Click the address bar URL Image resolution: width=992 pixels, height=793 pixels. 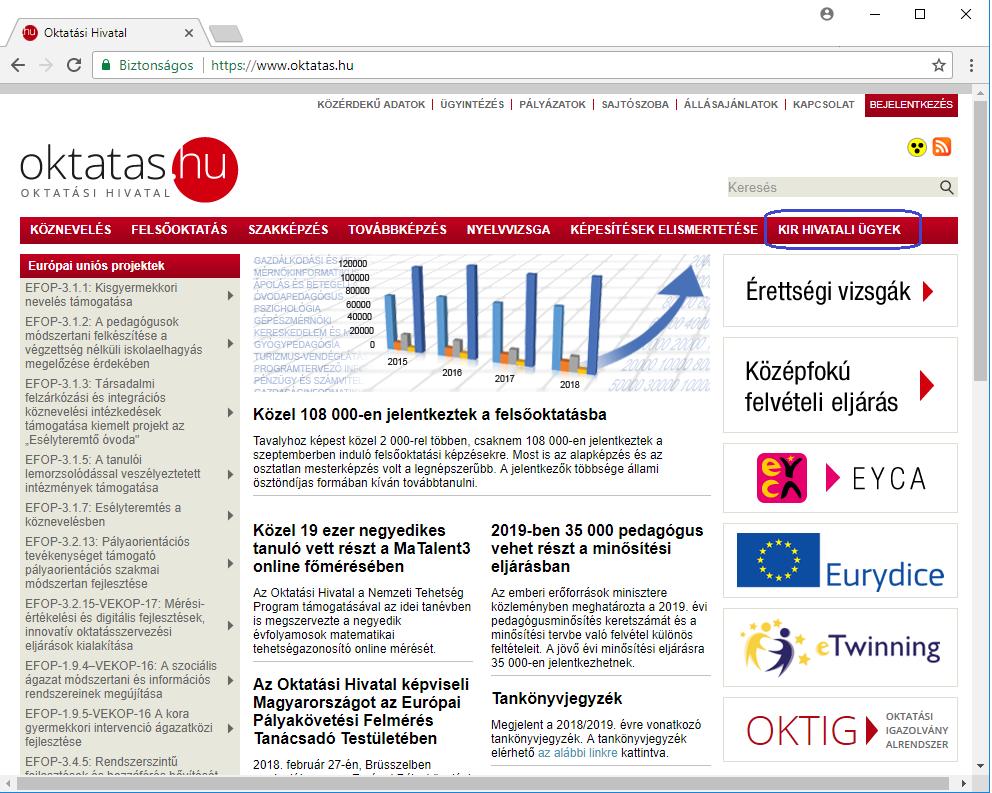coord(282,65)
